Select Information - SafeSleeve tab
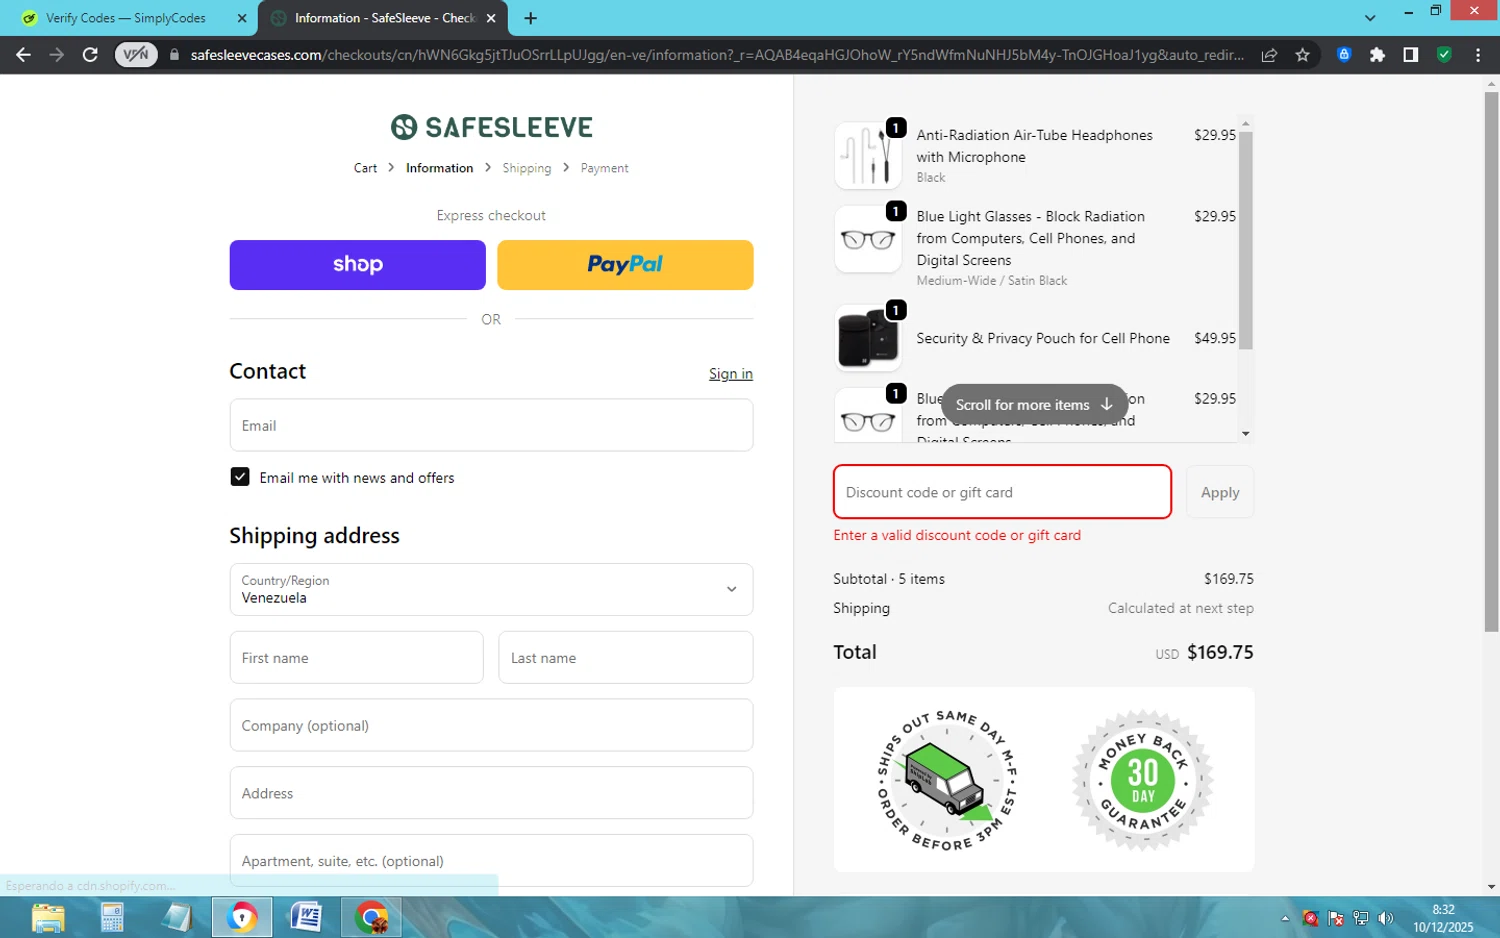 click(384, 18)
